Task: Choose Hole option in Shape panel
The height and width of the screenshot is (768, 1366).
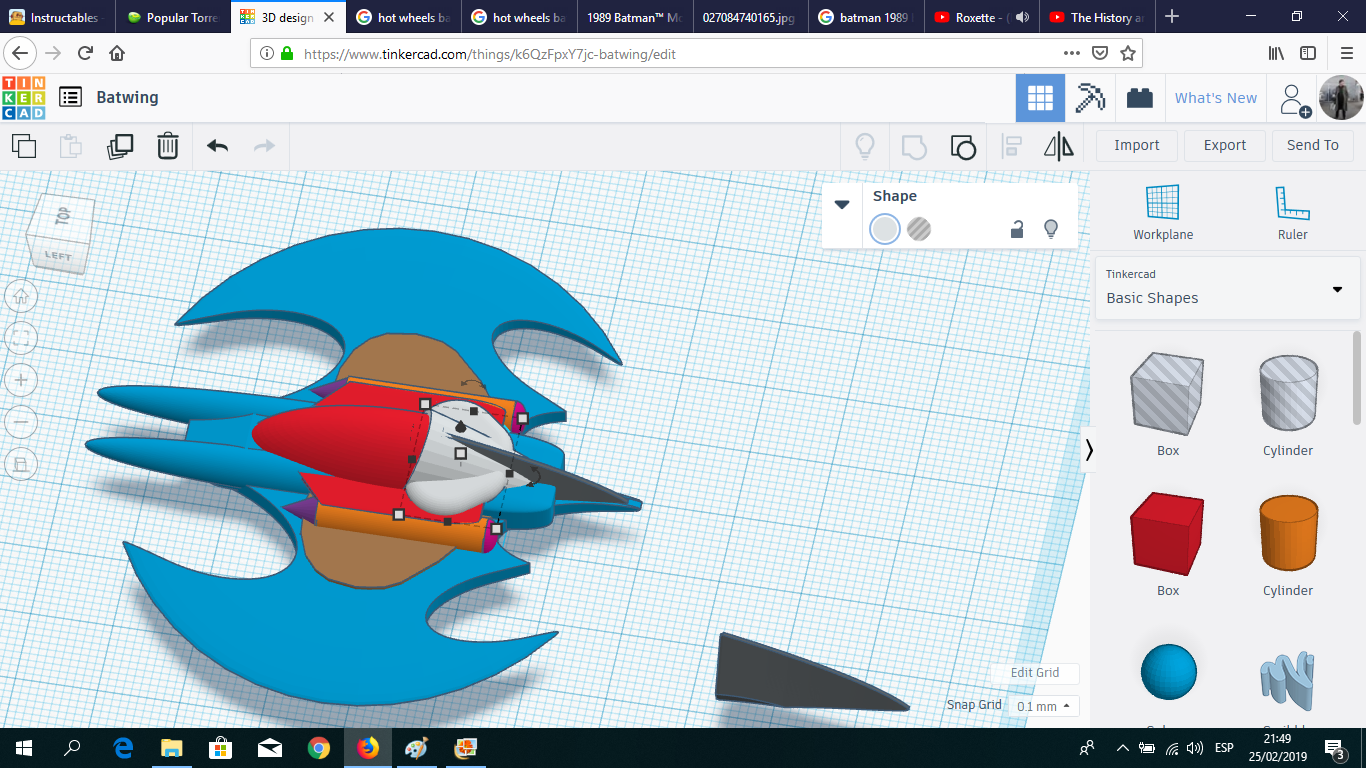Action: [919, 229]
